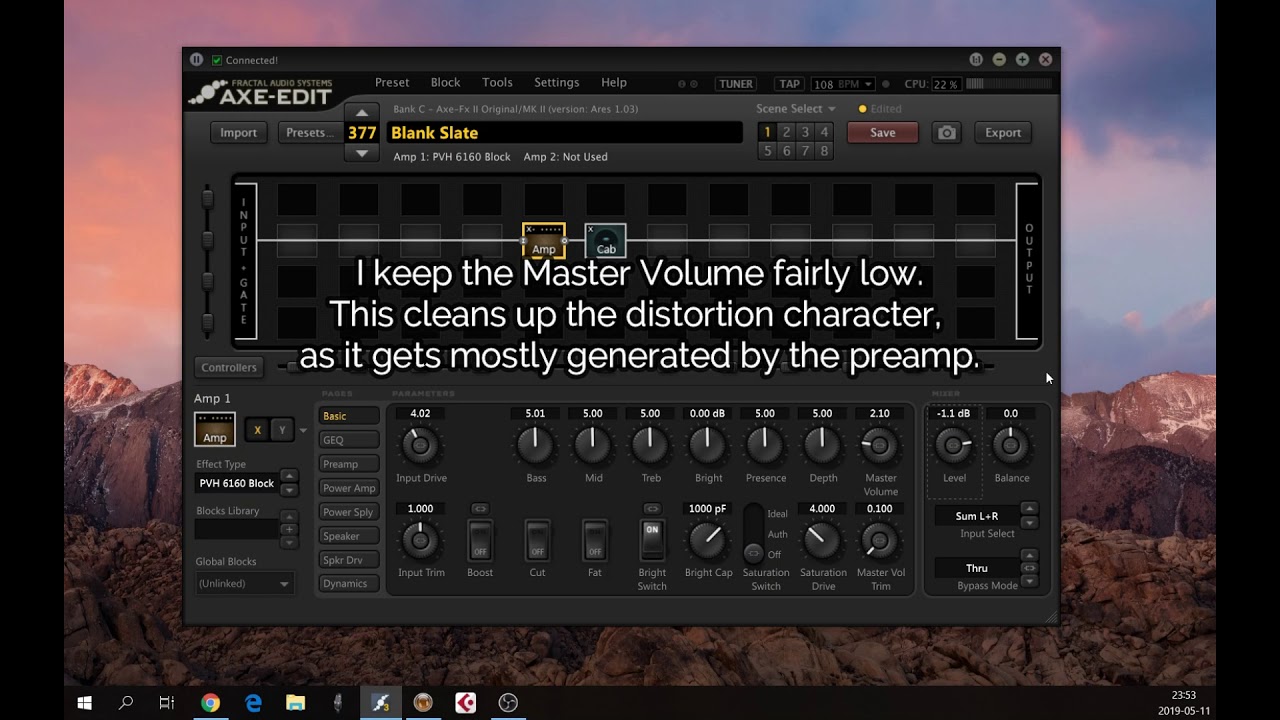The width and height of the screenshot is (1280, 720).
Task: Click the Level knob in Mixer
Action: pyautogui.click(x=953, y=444)
